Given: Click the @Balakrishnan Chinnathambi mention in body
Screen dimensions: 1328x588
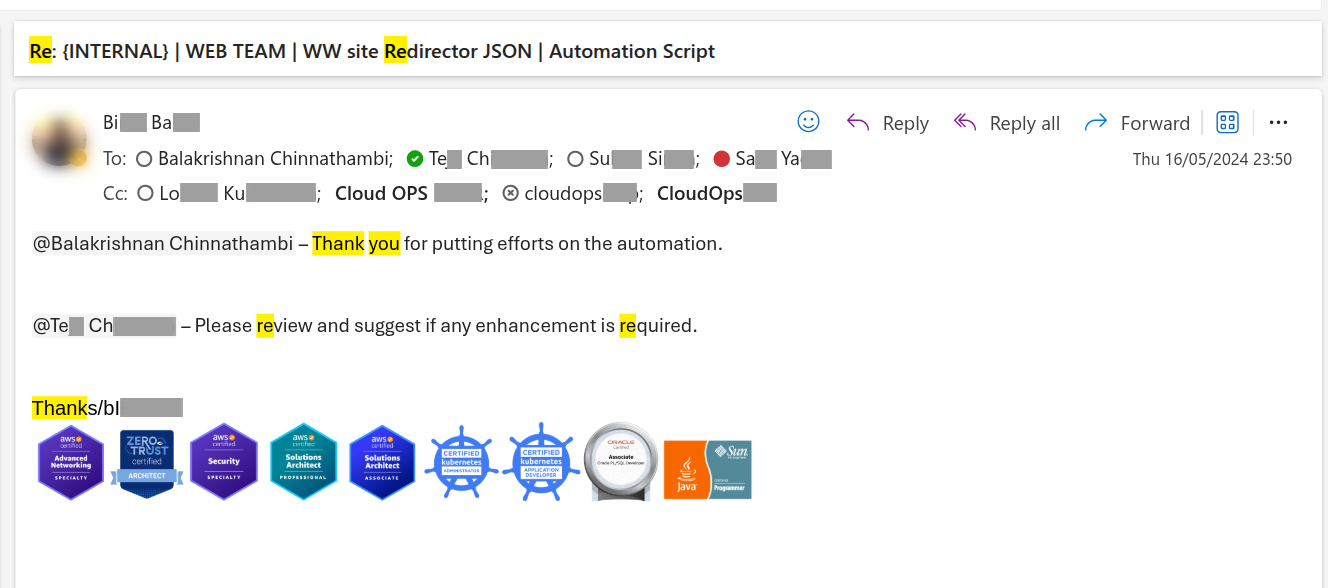Looking at the screenshot, I should 162,244.
